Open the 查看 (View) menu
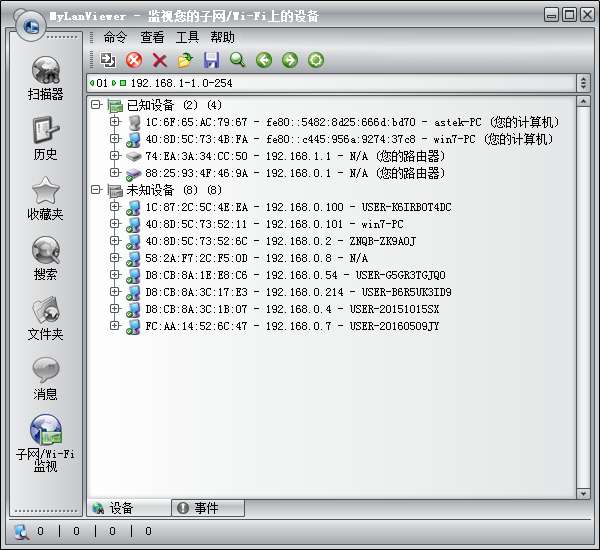The width and height of the screenshot is (600, 550). pyautogui.click(x=152, y=37)
